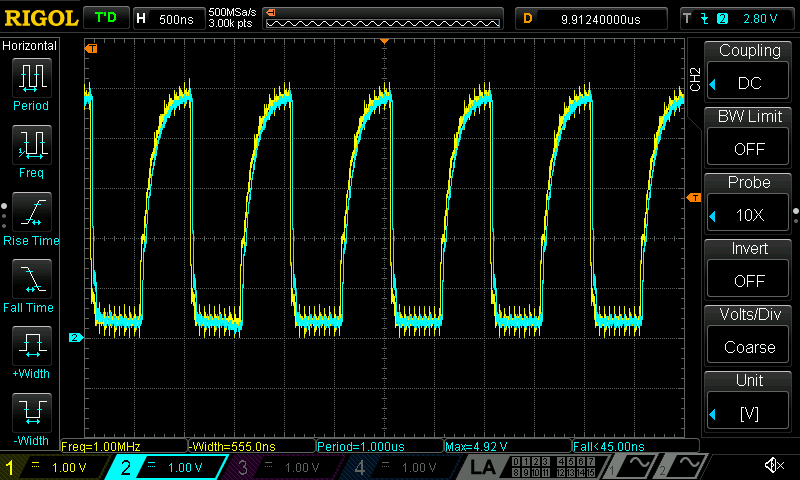Select the Period measurement icon

32,78
